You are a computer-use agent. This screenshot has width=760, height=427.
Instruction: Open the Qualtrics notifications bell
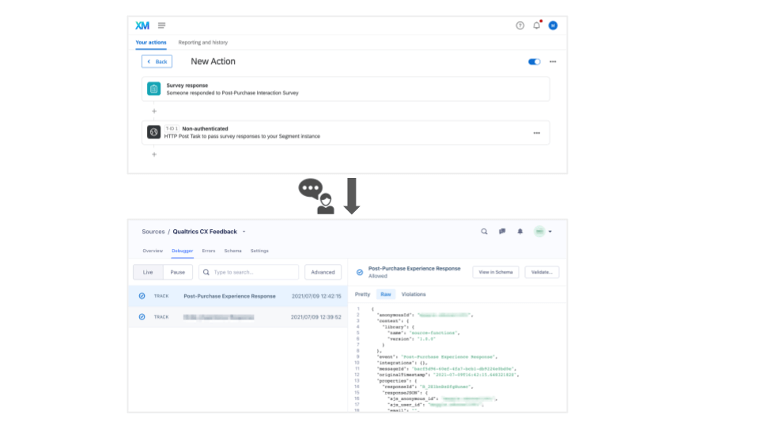point(537,25)
